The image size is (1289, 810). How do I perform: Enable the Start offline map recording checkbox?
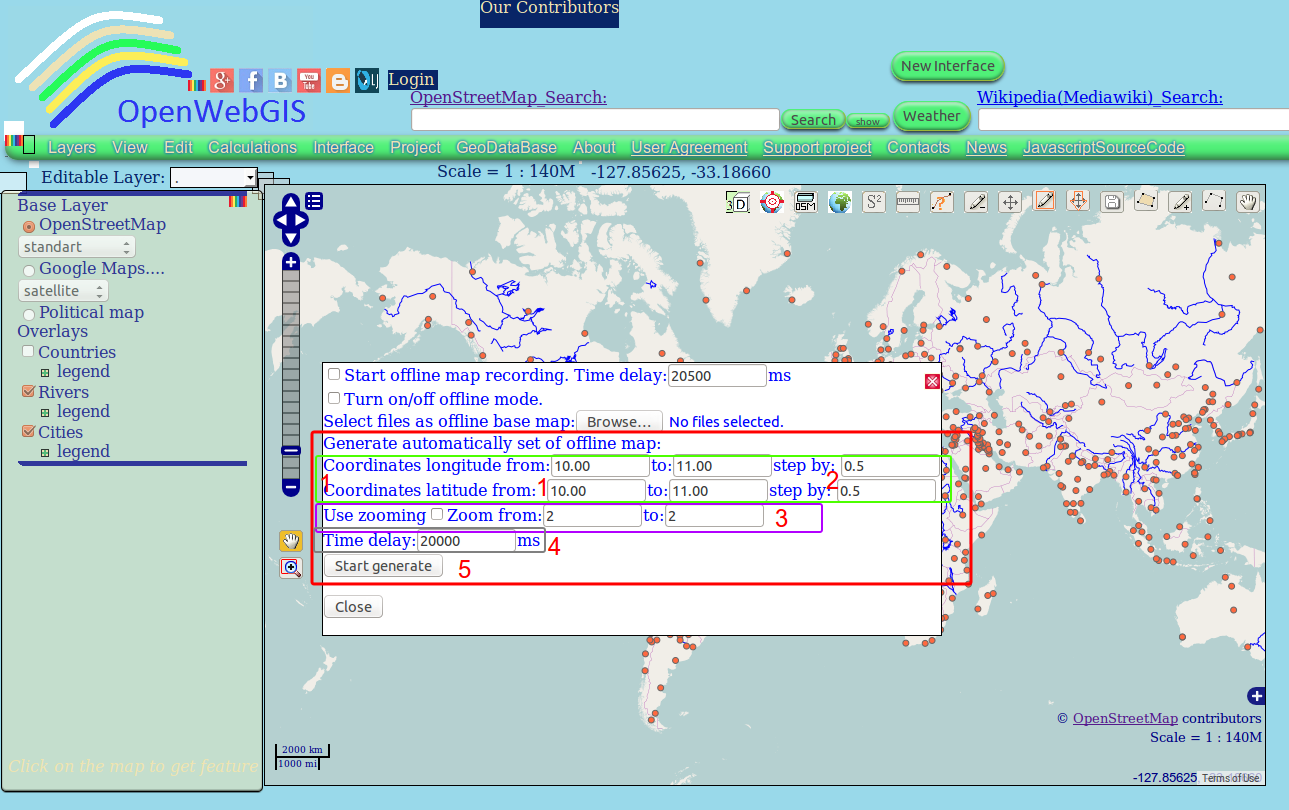pyautogui.click(x=334, y=373)
